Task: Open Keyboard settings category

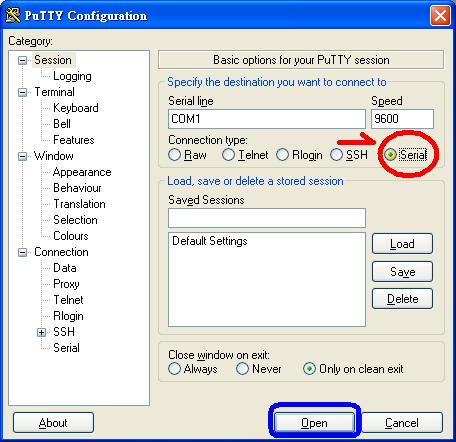Action: click(76, 108)
